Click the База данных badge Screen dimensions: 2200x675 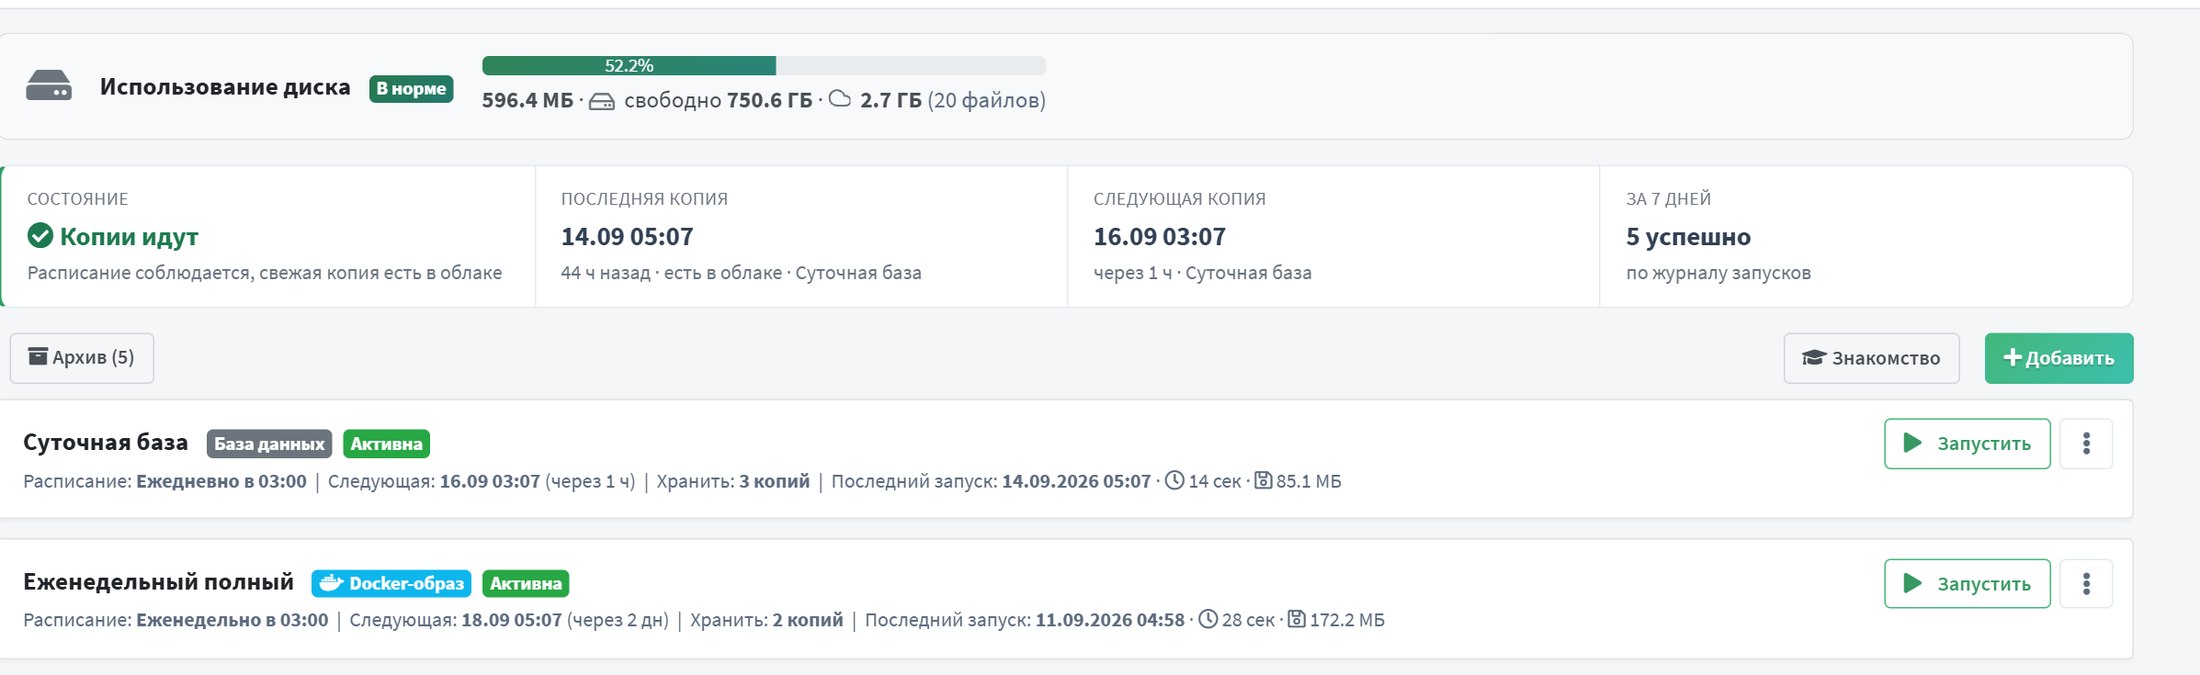pyautogui.click(x=269, y=444)
